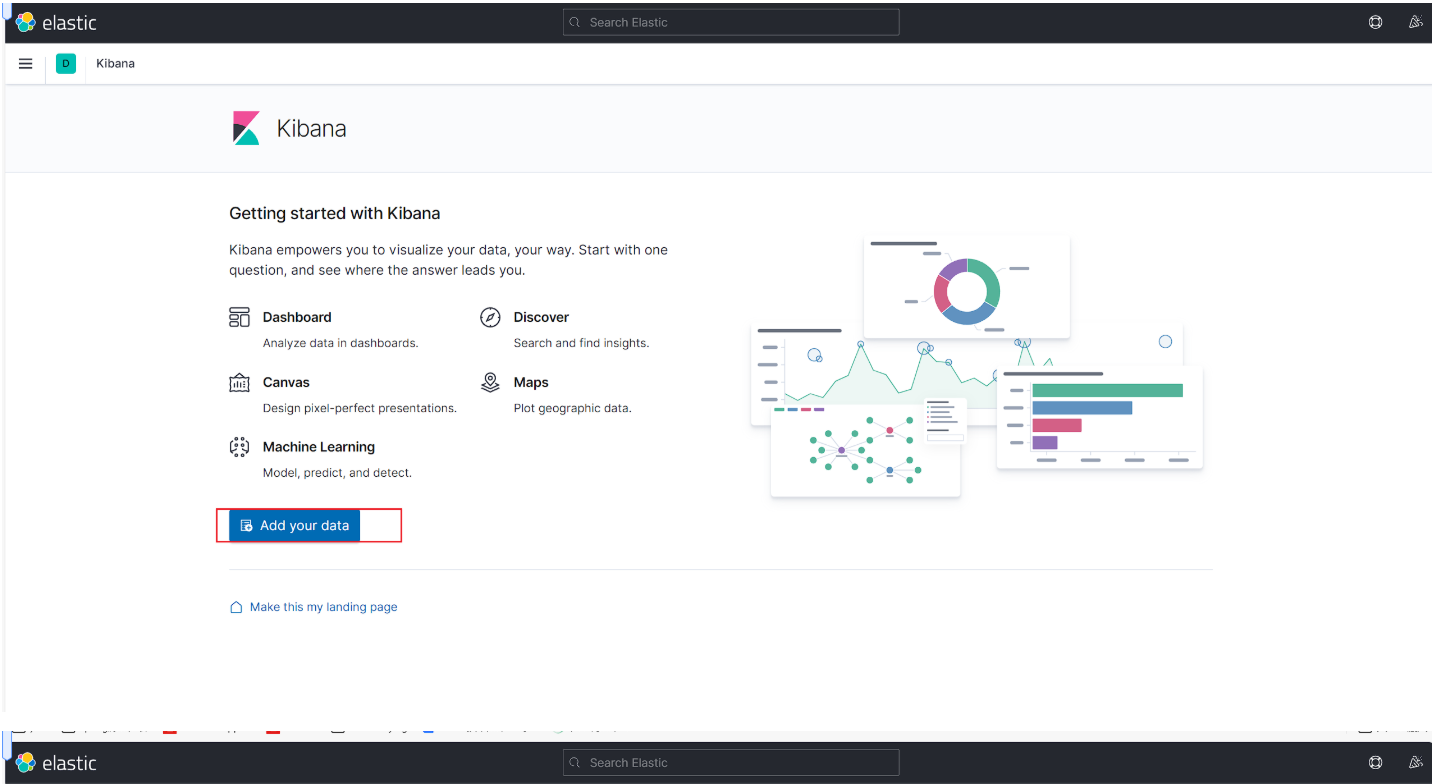Click the Canvas icon
This screenshot has height=784, width=1432.
pos(239,383)
